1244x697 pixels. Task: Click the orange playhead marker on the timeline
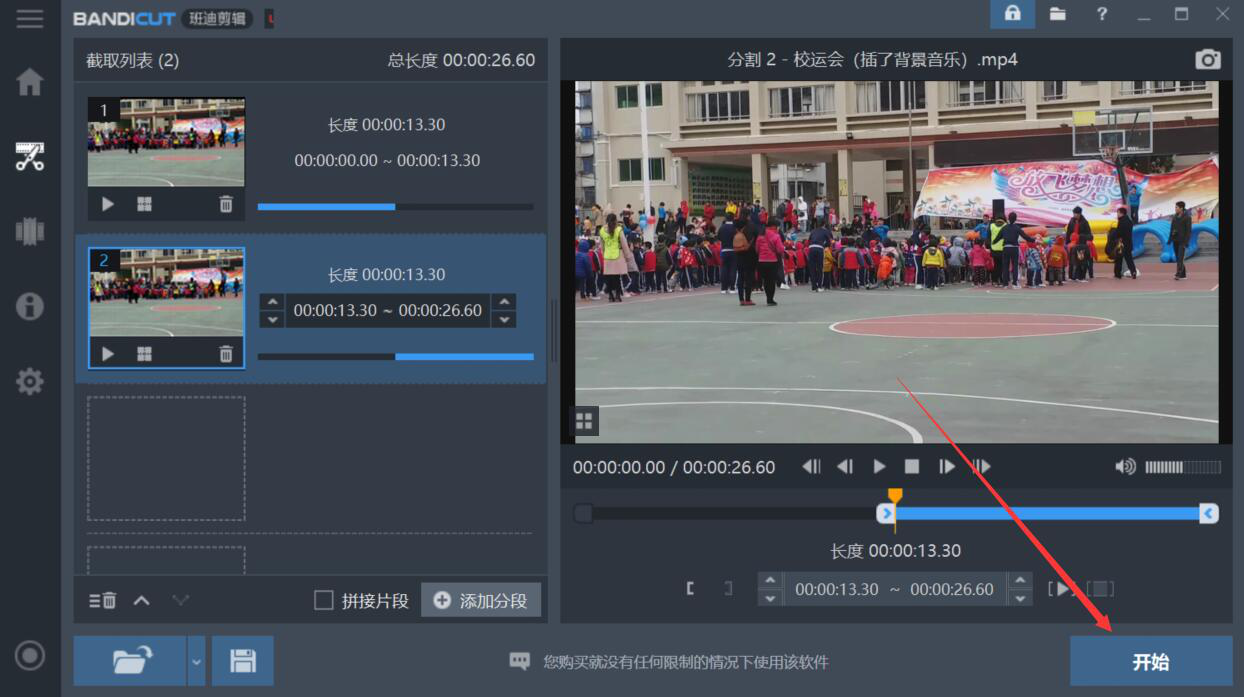click(x=895, y=497)
